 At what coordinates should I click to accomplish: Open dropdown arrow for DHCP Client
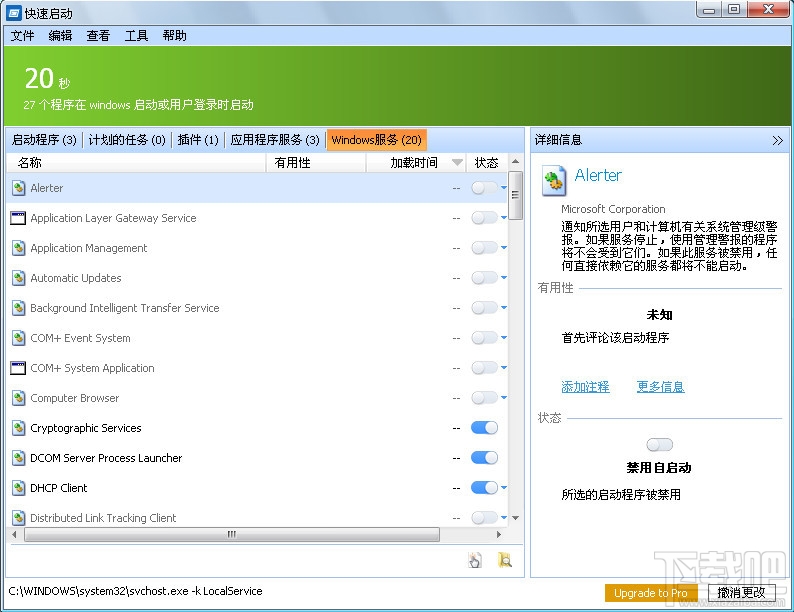504,487
